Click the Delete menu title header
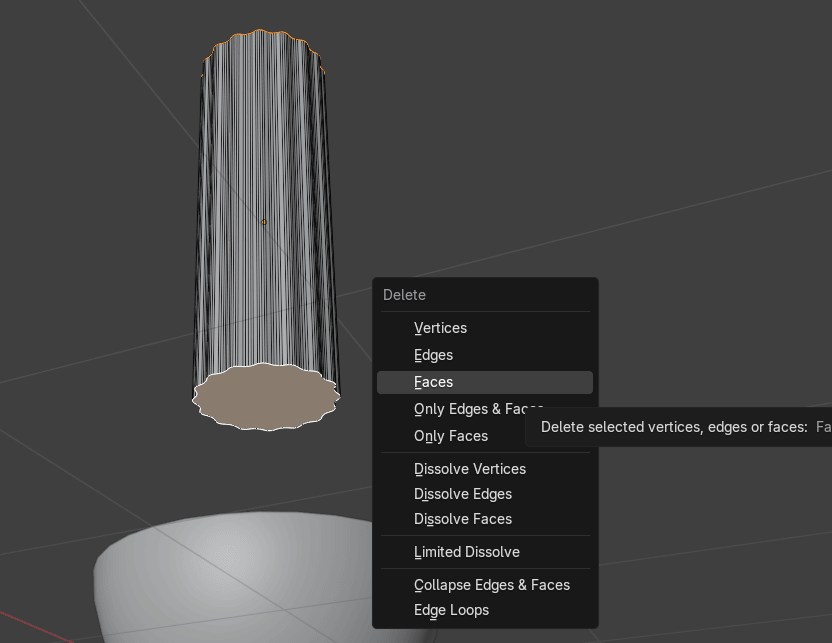 [404, 295]
